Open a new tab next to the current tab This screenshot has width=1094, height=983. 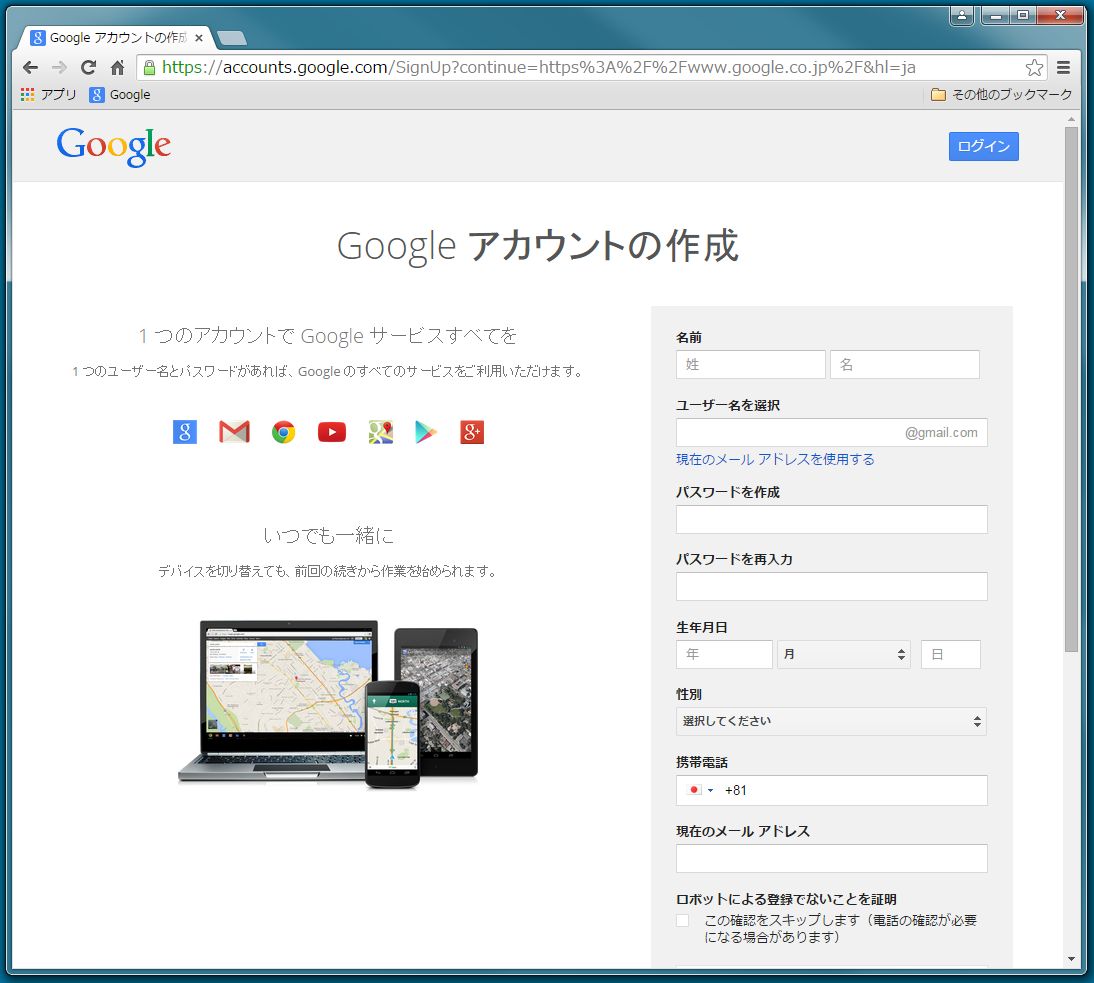[232, 38]
